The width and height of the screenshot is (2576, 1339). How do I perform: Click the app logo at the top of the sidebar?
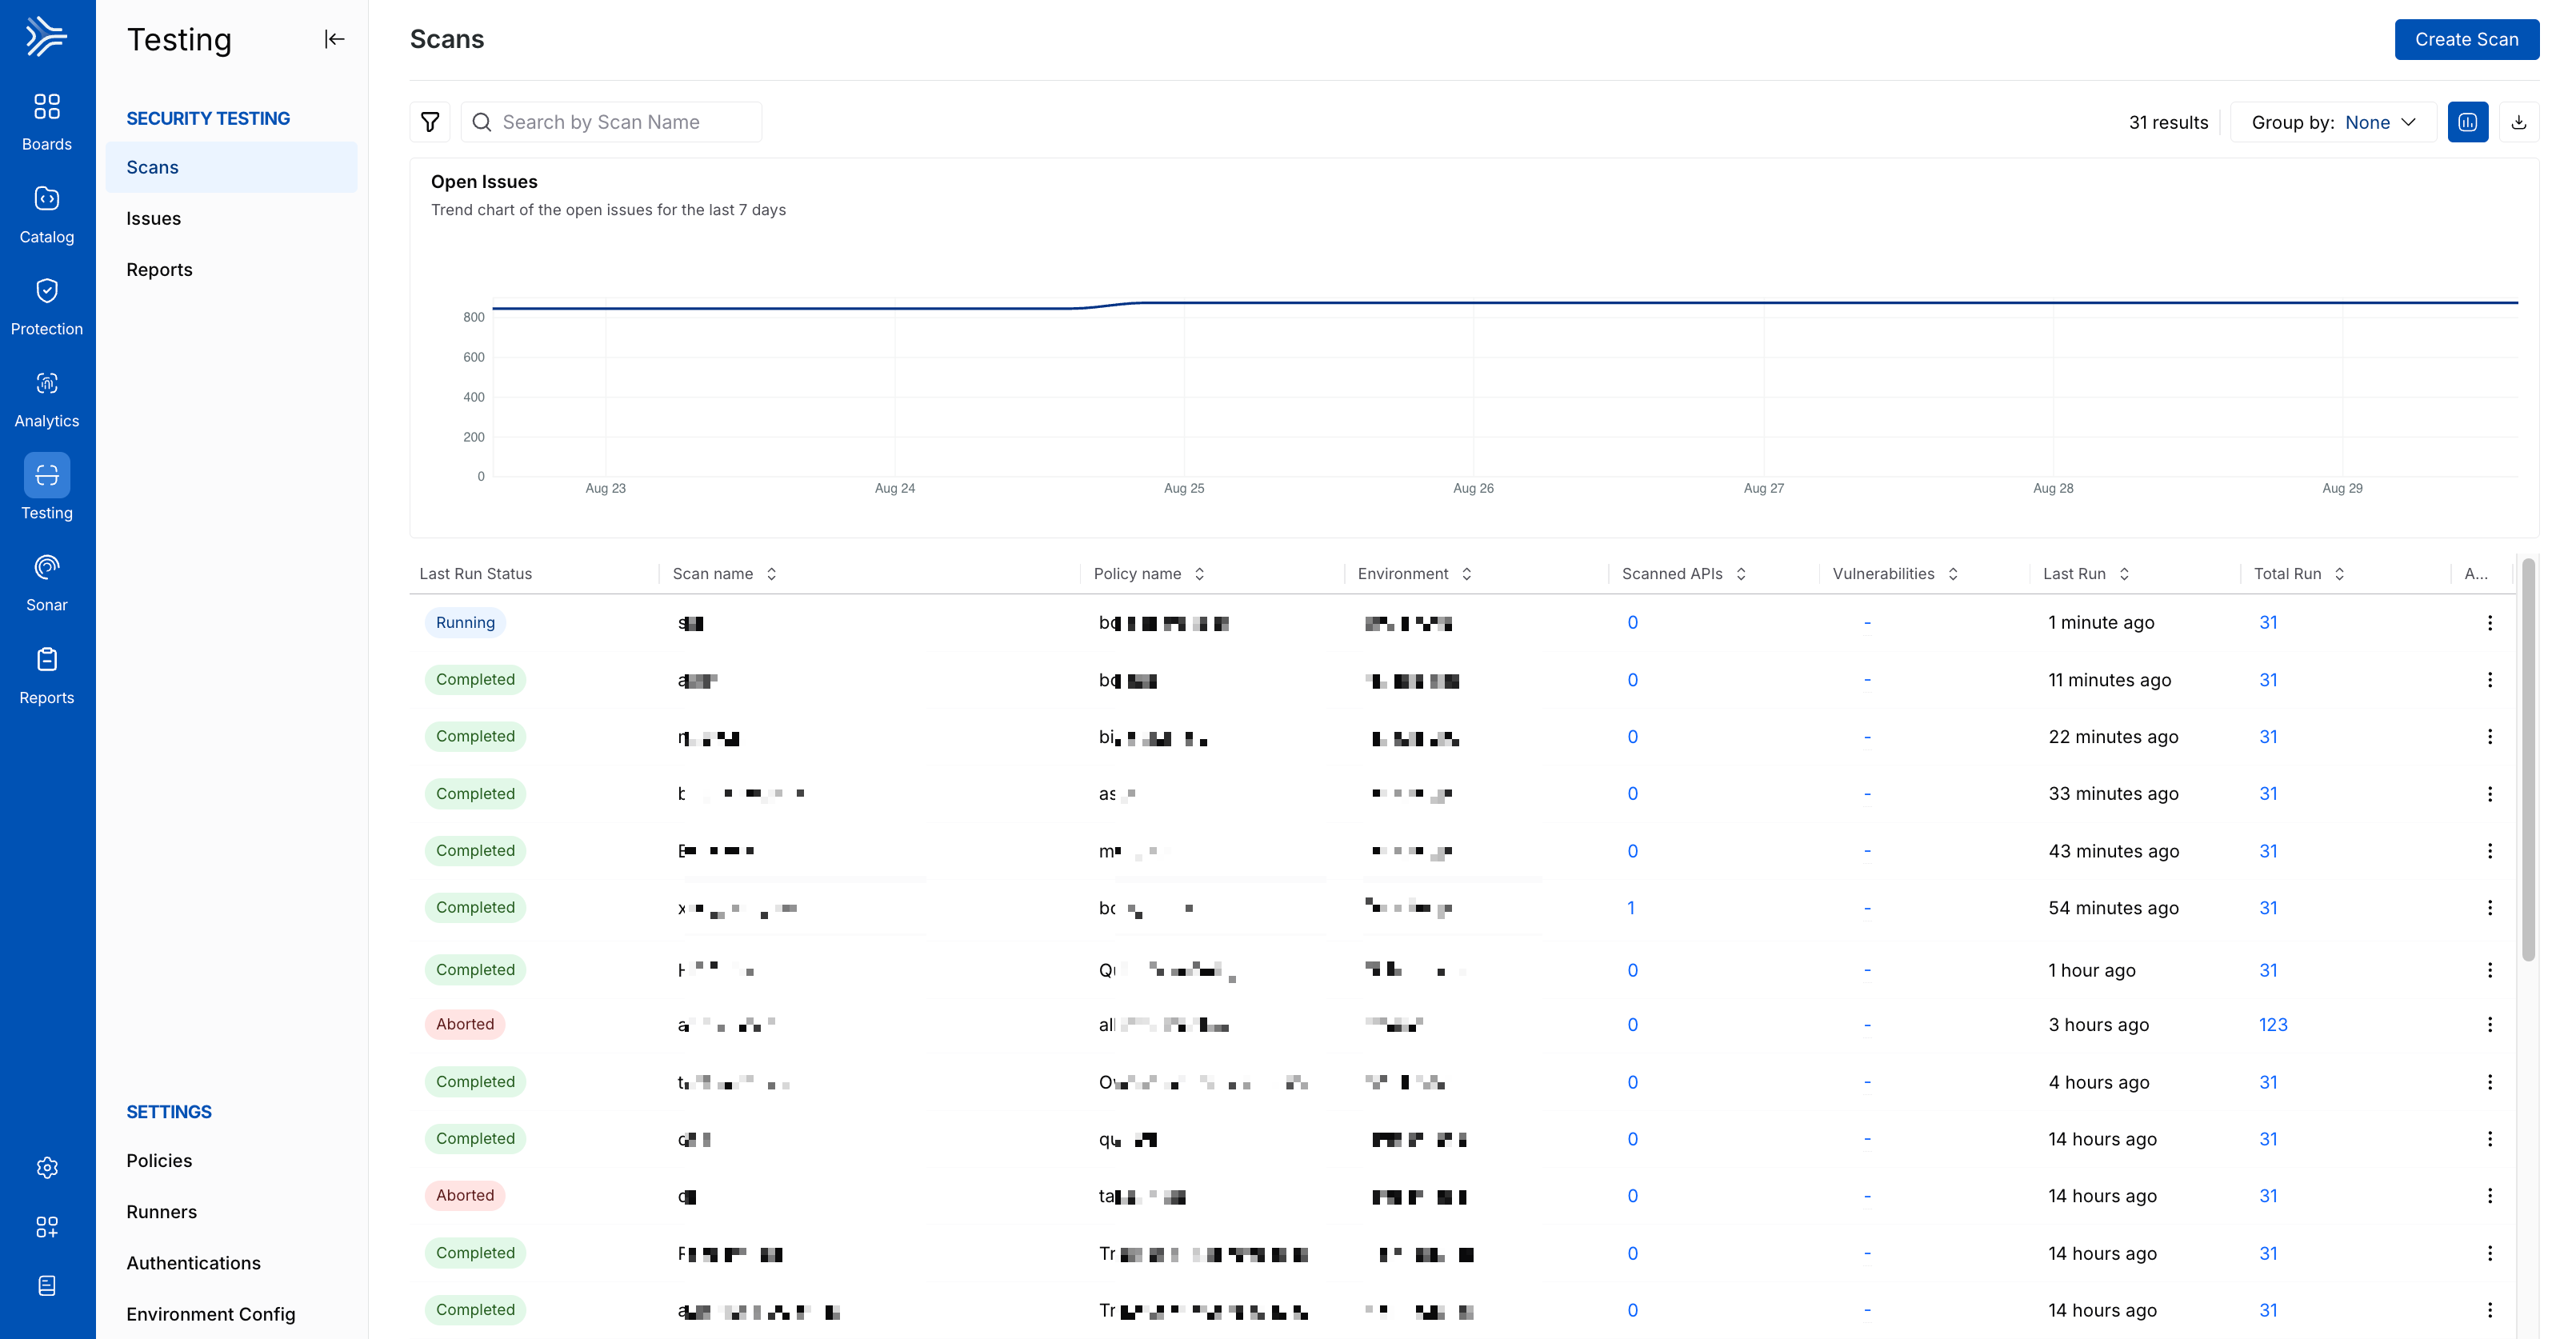[x=46, y=37]
